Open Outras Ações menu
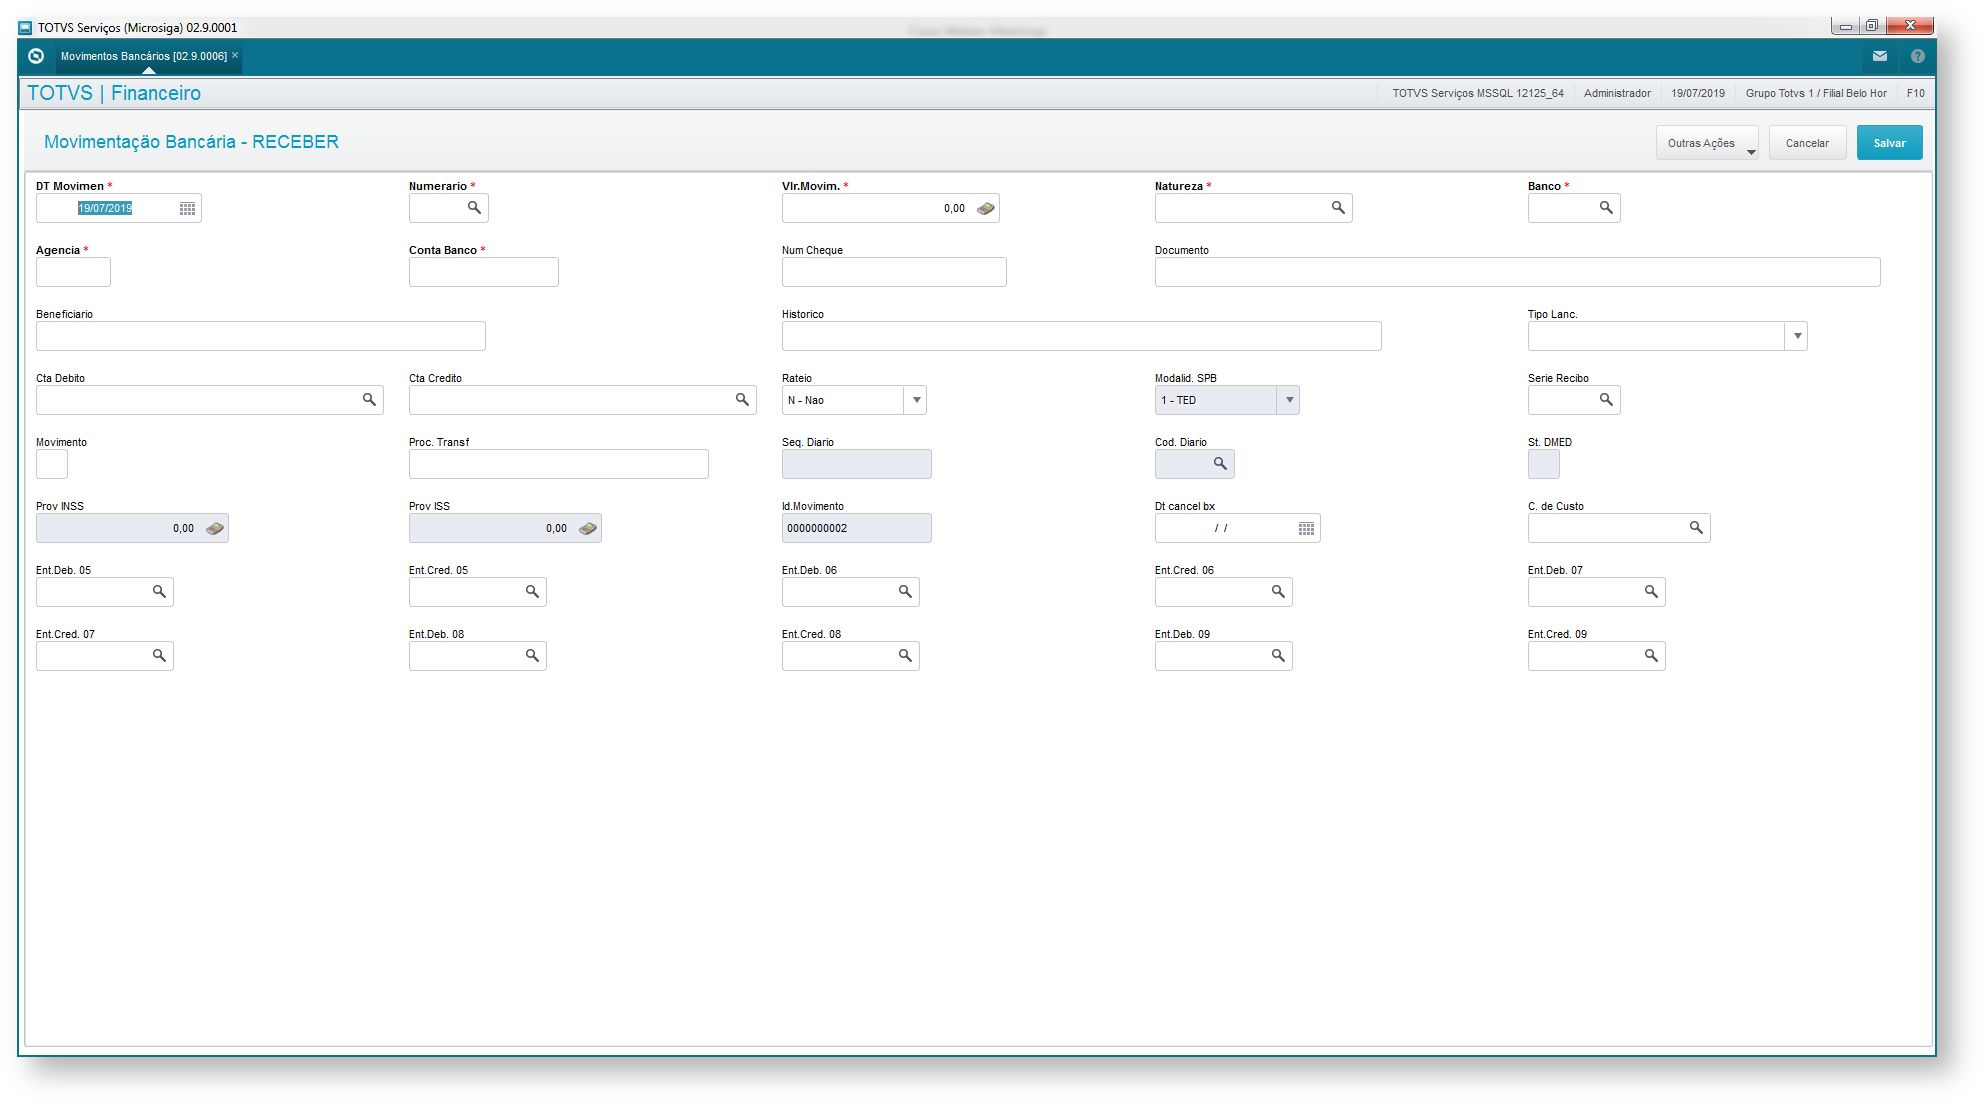 [x=1707, y=143]
